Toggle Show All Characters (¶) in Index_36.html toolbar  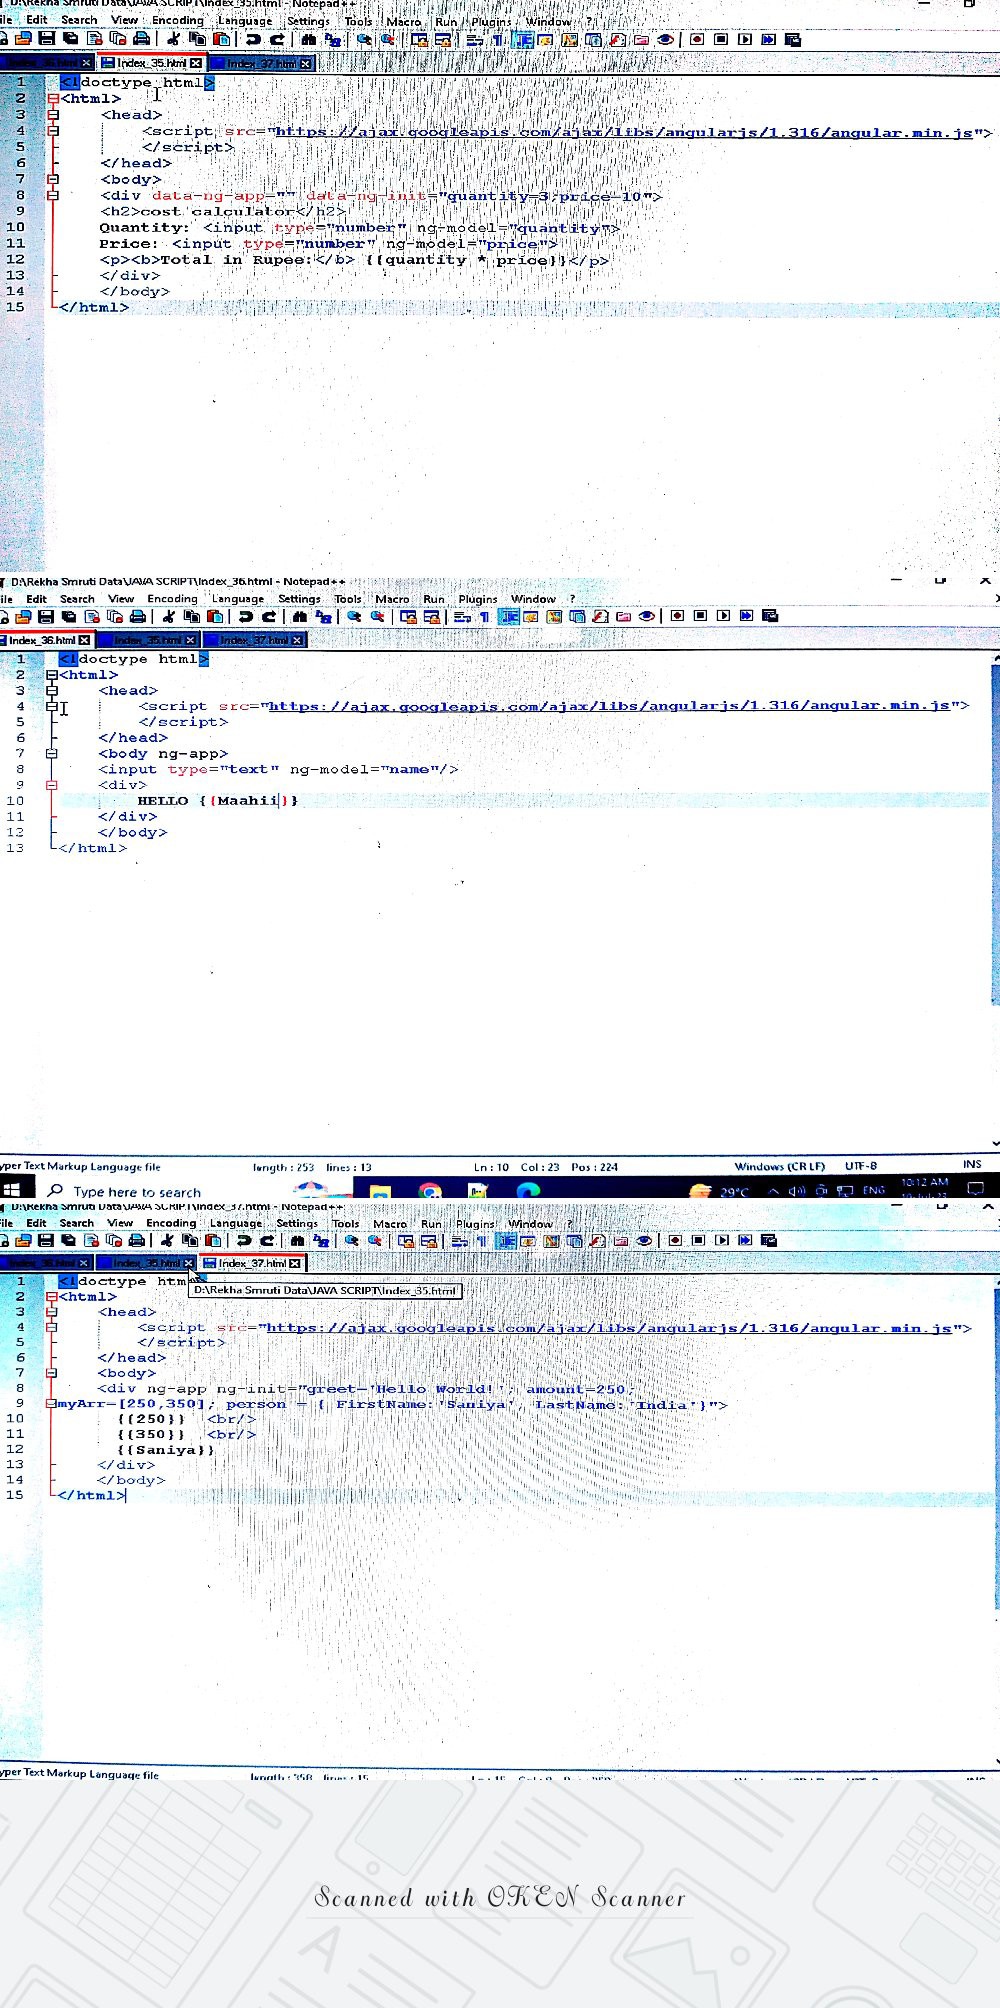pyautogui.click(x=485, y=616)
